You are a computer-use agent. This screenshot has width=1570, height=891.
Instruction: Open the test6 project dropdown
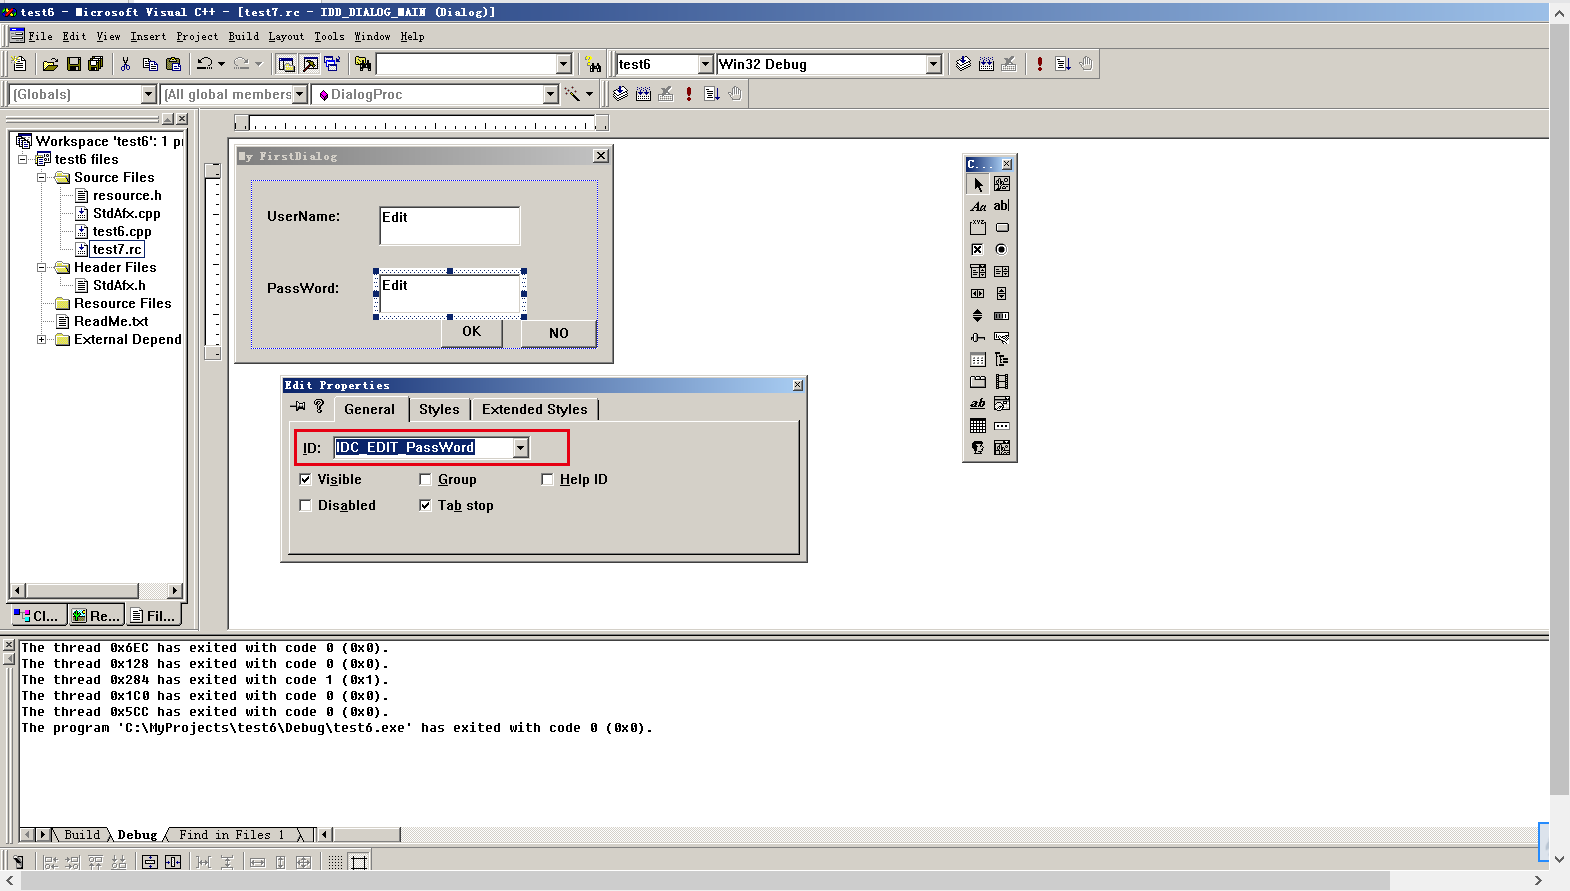[x=705, y=64]
